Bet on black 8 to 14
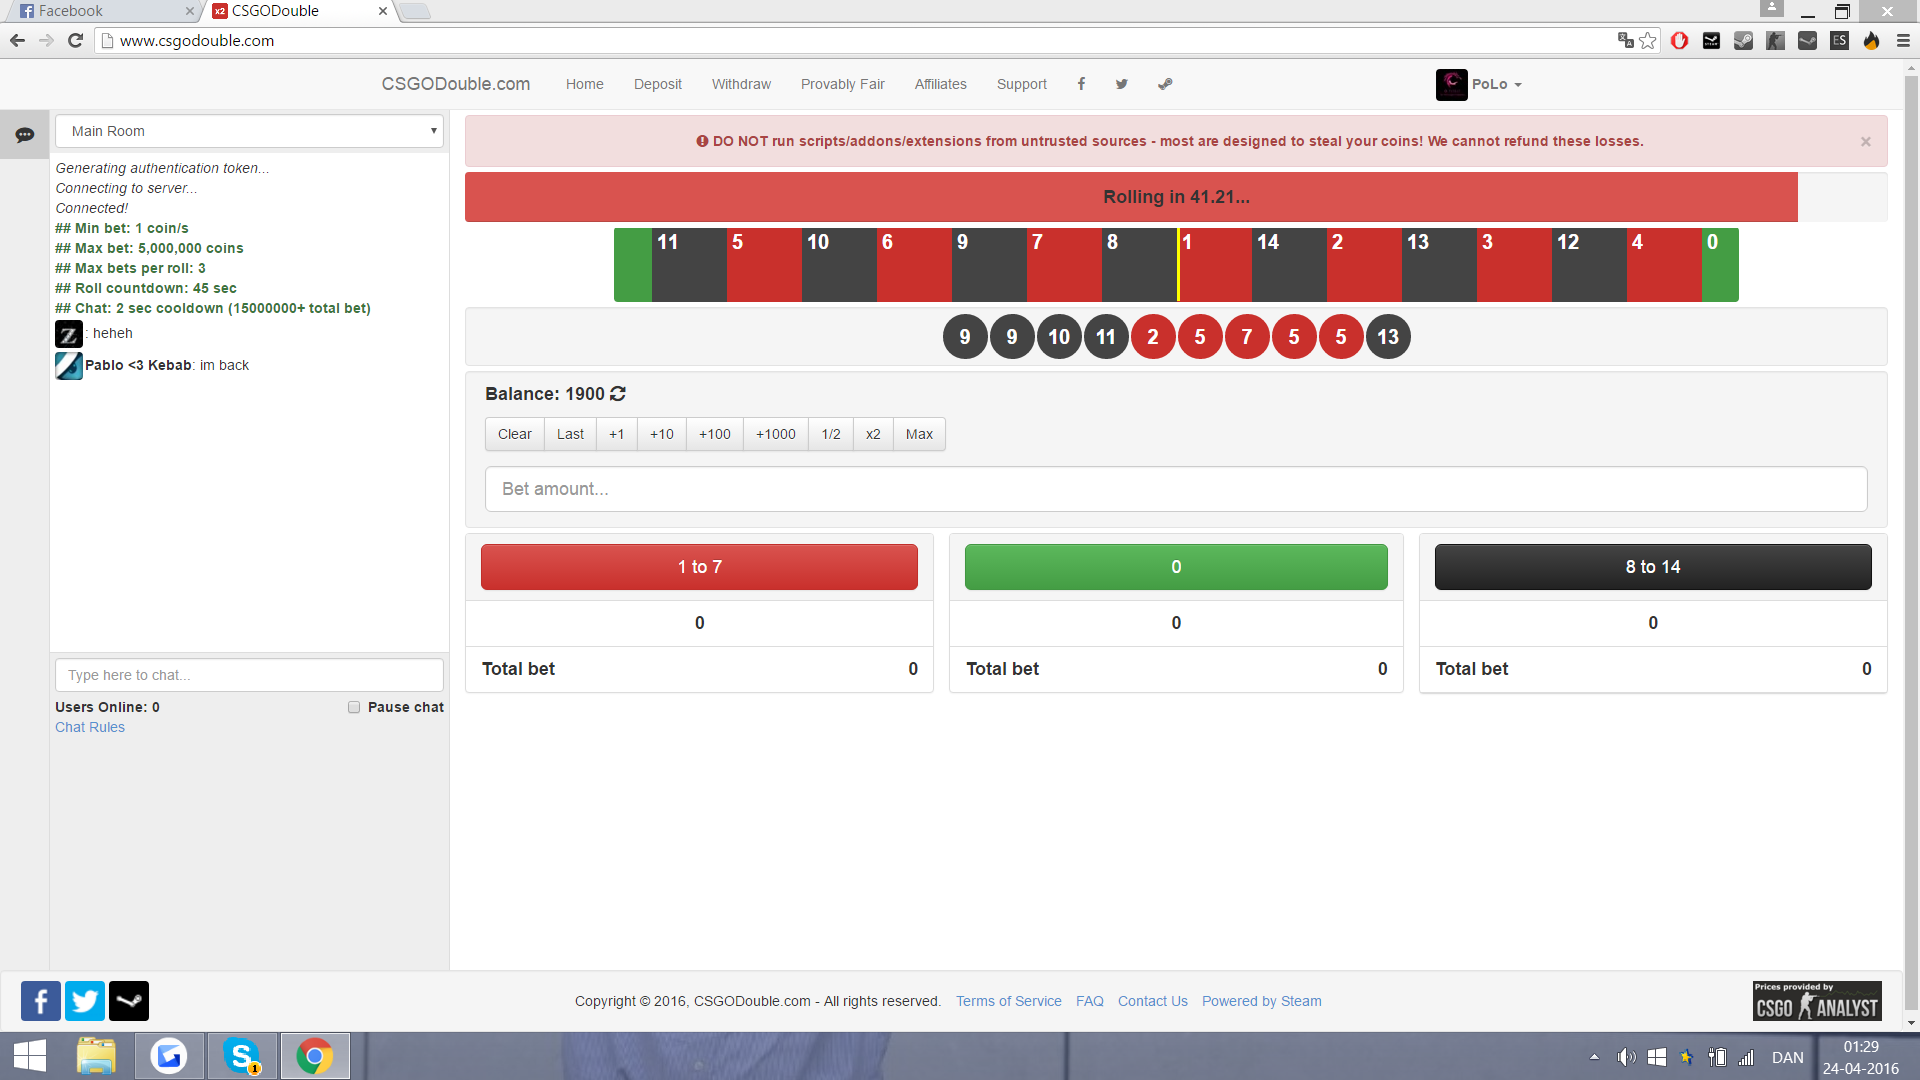 [x=1653, y=567]
